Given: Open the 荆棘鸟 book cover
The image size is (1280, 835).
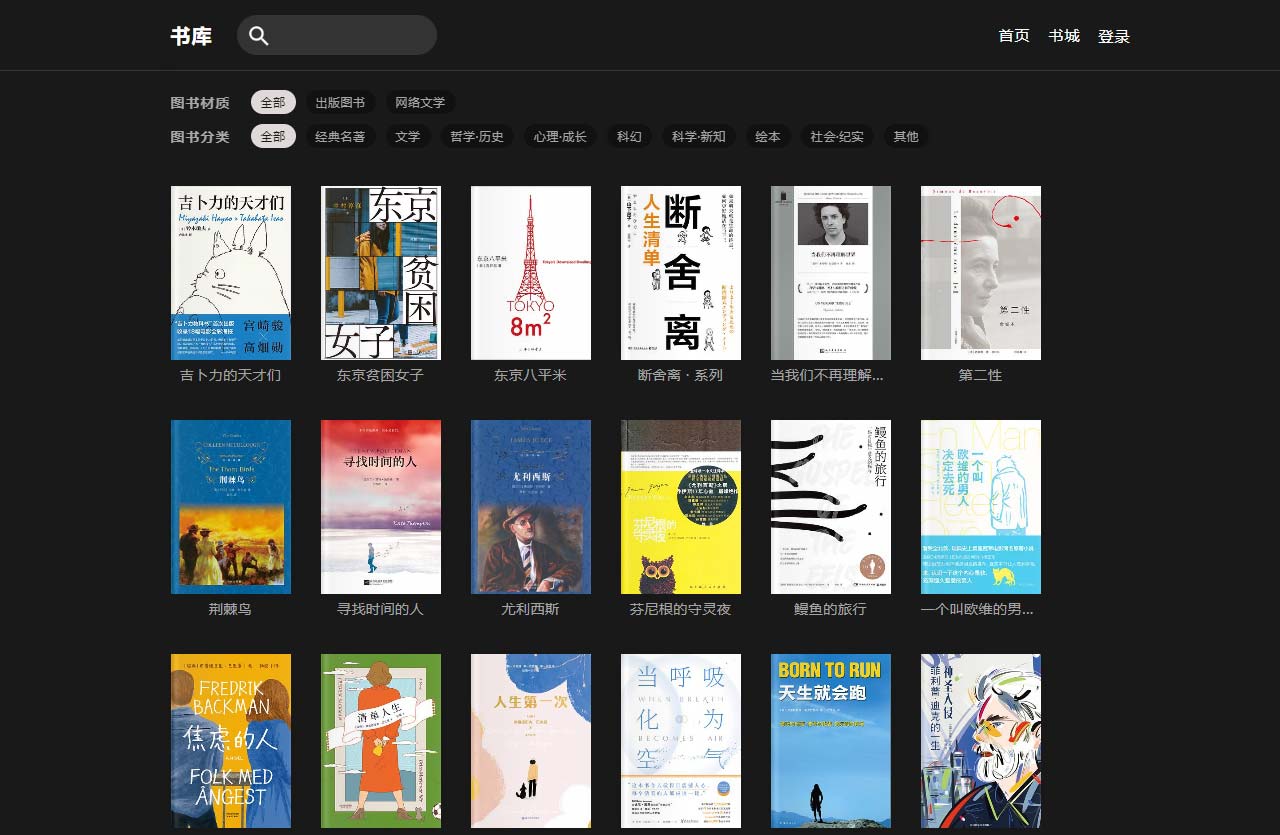Looking at the screenshot, I should pos(231,507).
